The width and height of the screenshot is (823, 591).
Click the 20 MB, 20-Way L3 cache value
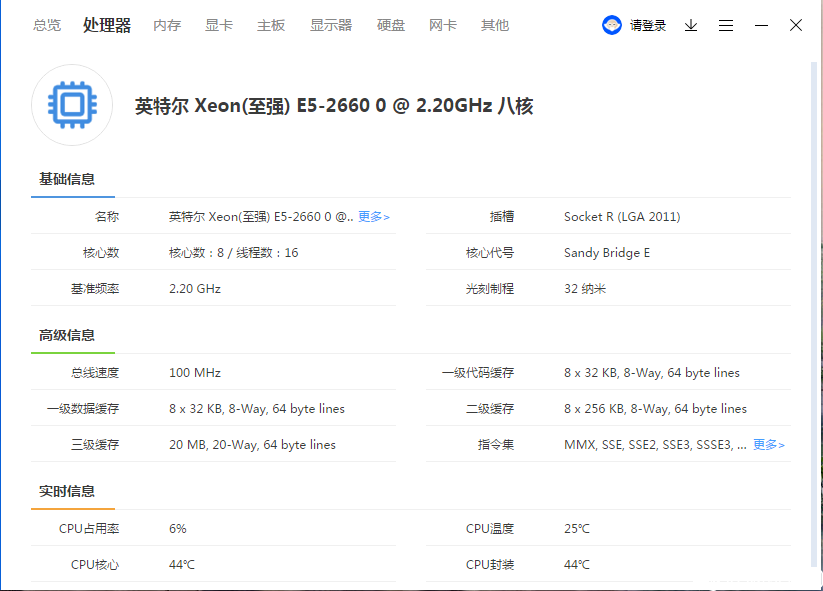click(x=252, y=445)
